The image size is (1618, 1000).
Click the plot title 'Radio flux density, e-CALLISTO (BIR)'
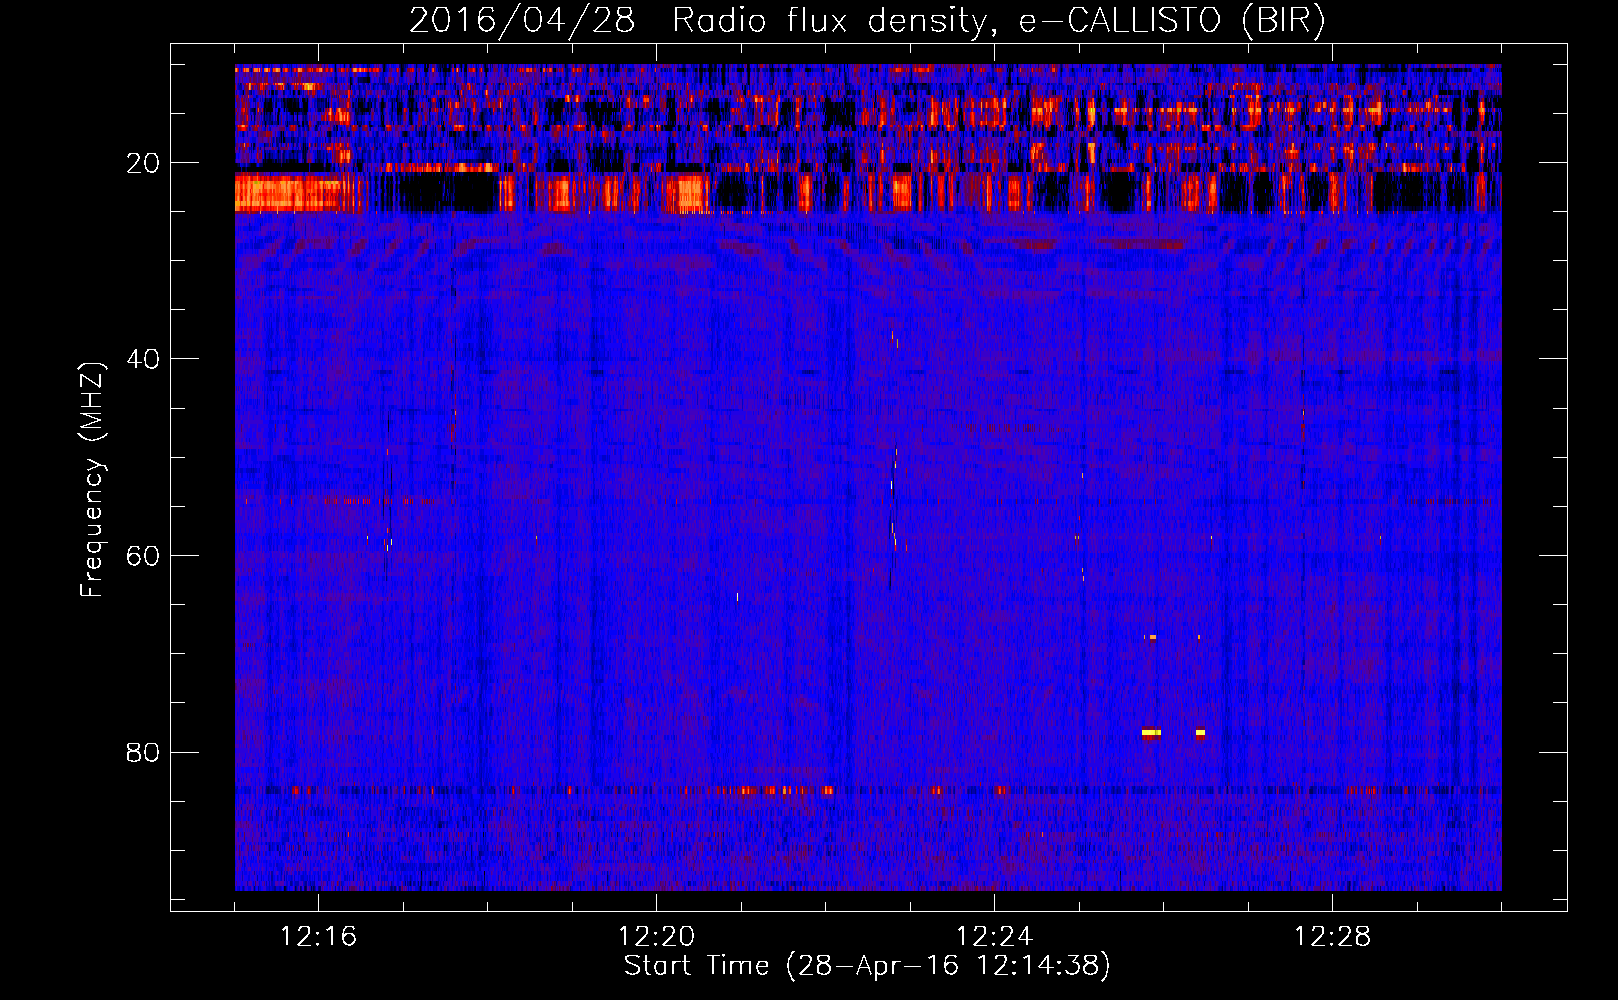tap(998, 21)
